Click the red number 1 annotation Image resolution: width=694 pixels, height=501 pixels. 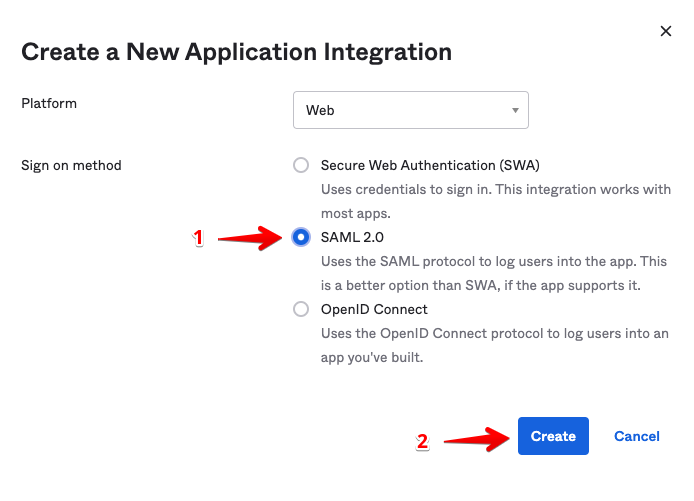198,238
